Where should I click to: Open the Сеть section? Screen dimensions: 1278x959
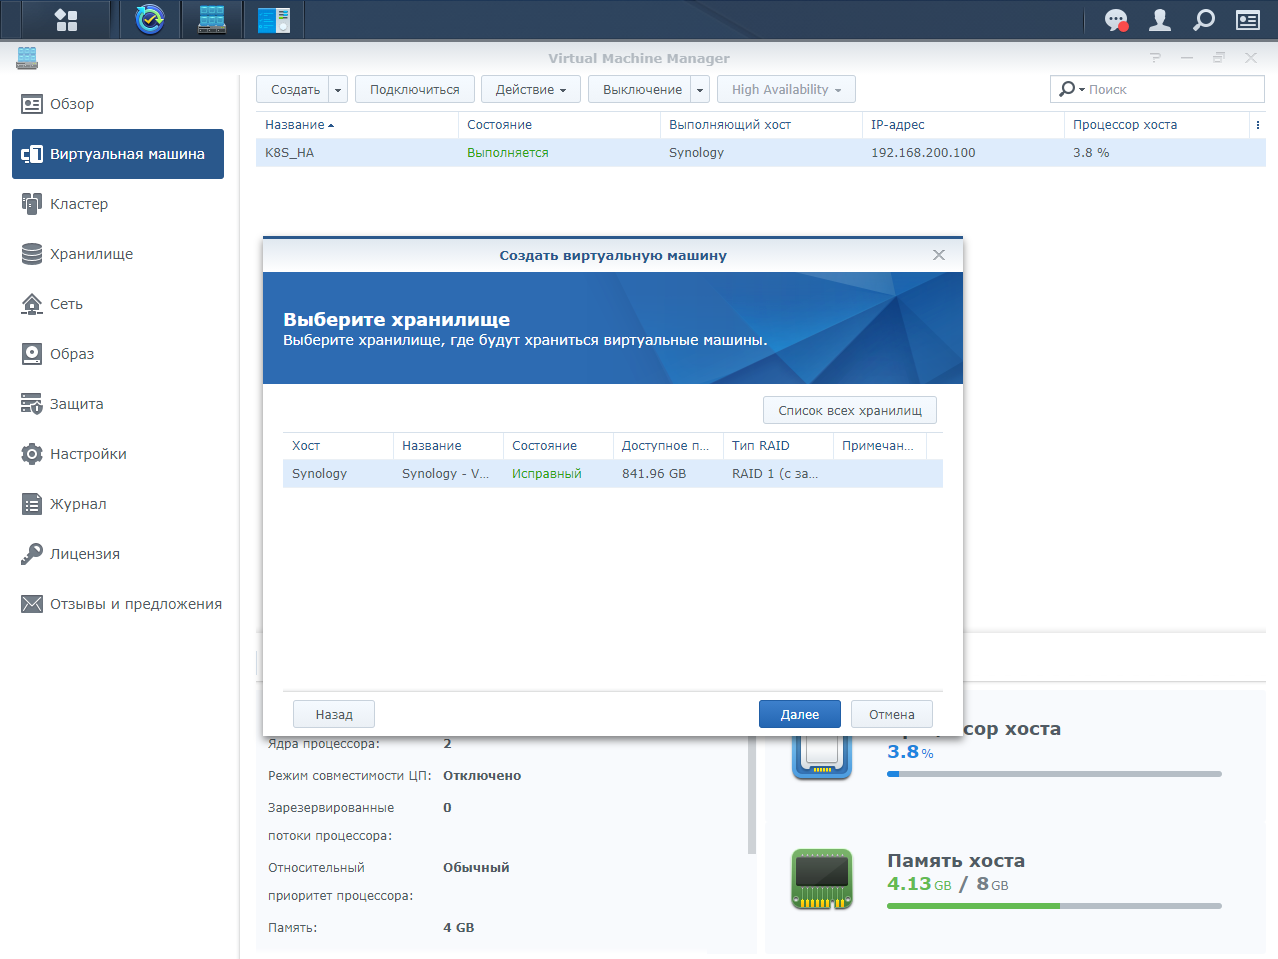(118, 304)
